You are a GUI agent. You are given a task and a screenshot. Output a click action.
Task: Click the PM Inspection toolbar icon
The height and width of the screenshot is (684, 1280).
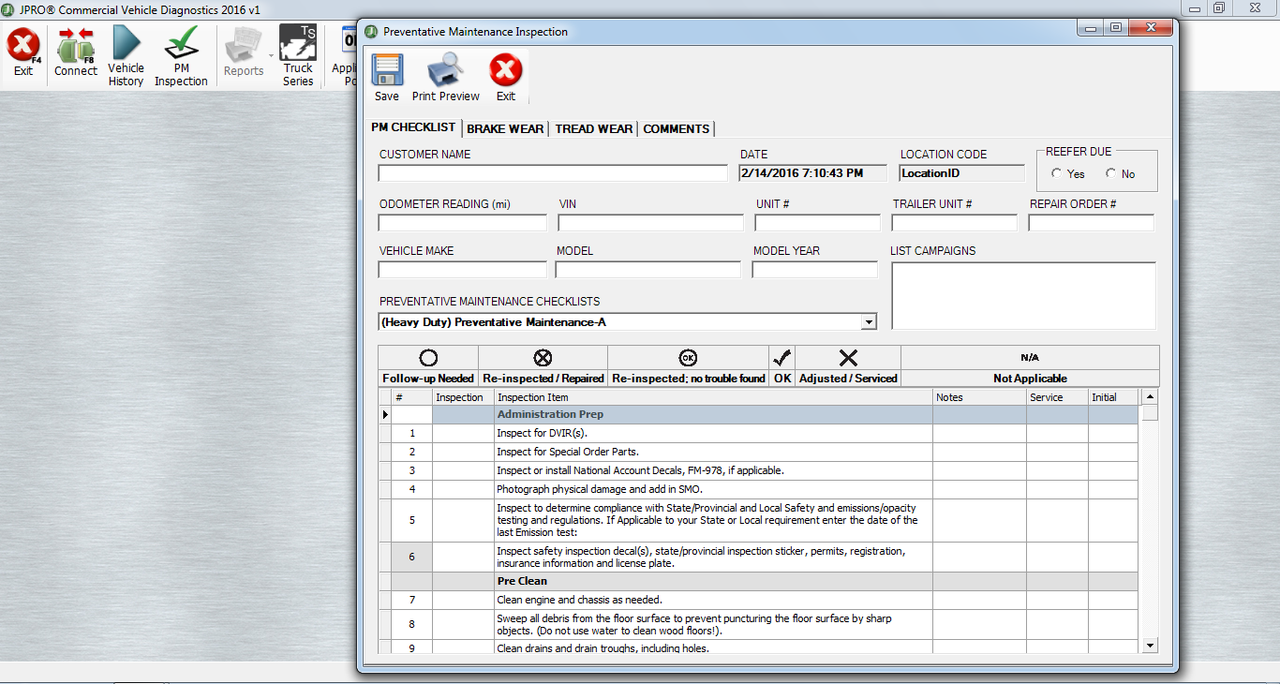pos(181,56)
